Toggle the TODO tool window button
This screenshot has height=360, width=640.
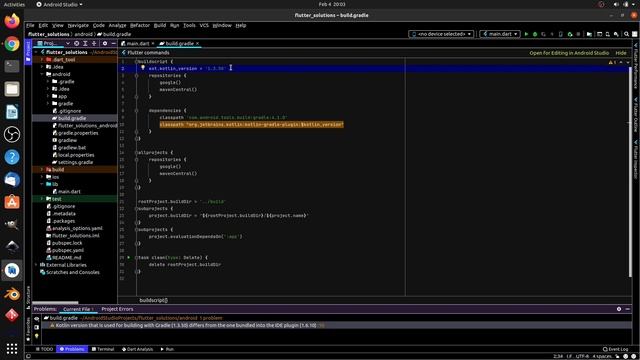(44, 349)
